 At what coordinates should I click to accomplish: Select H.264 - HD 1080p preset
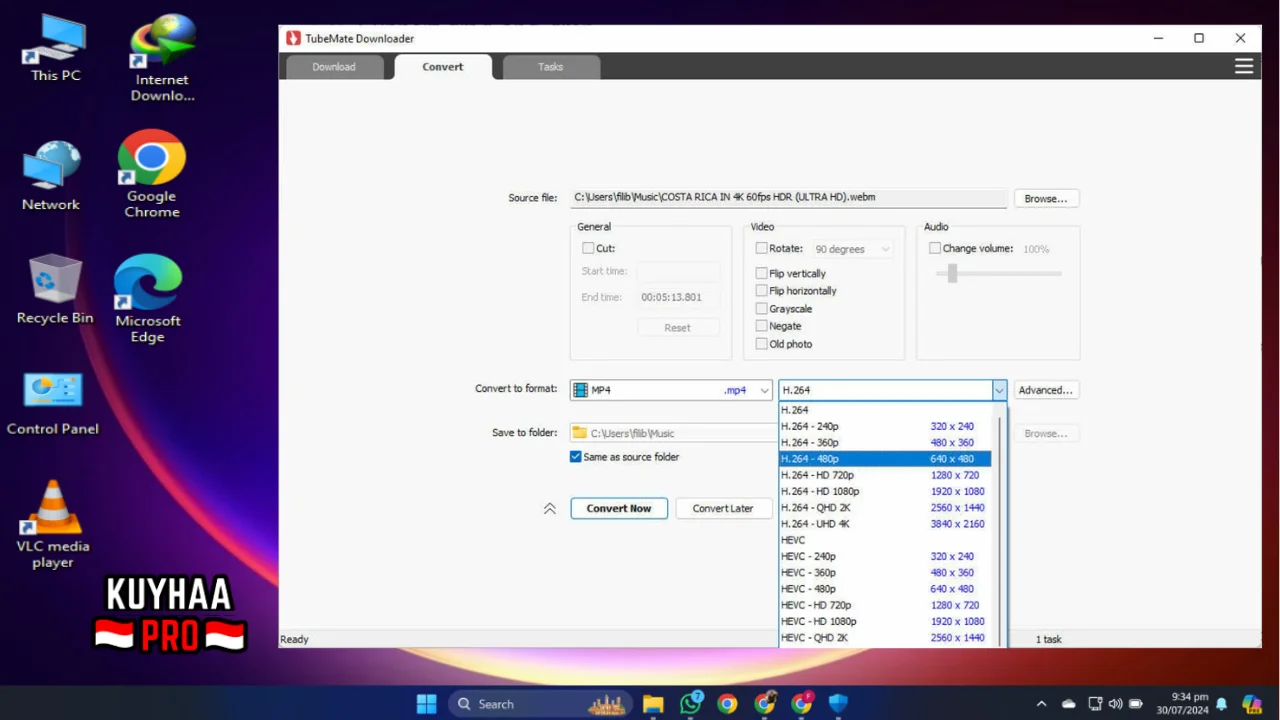(885, 491)
